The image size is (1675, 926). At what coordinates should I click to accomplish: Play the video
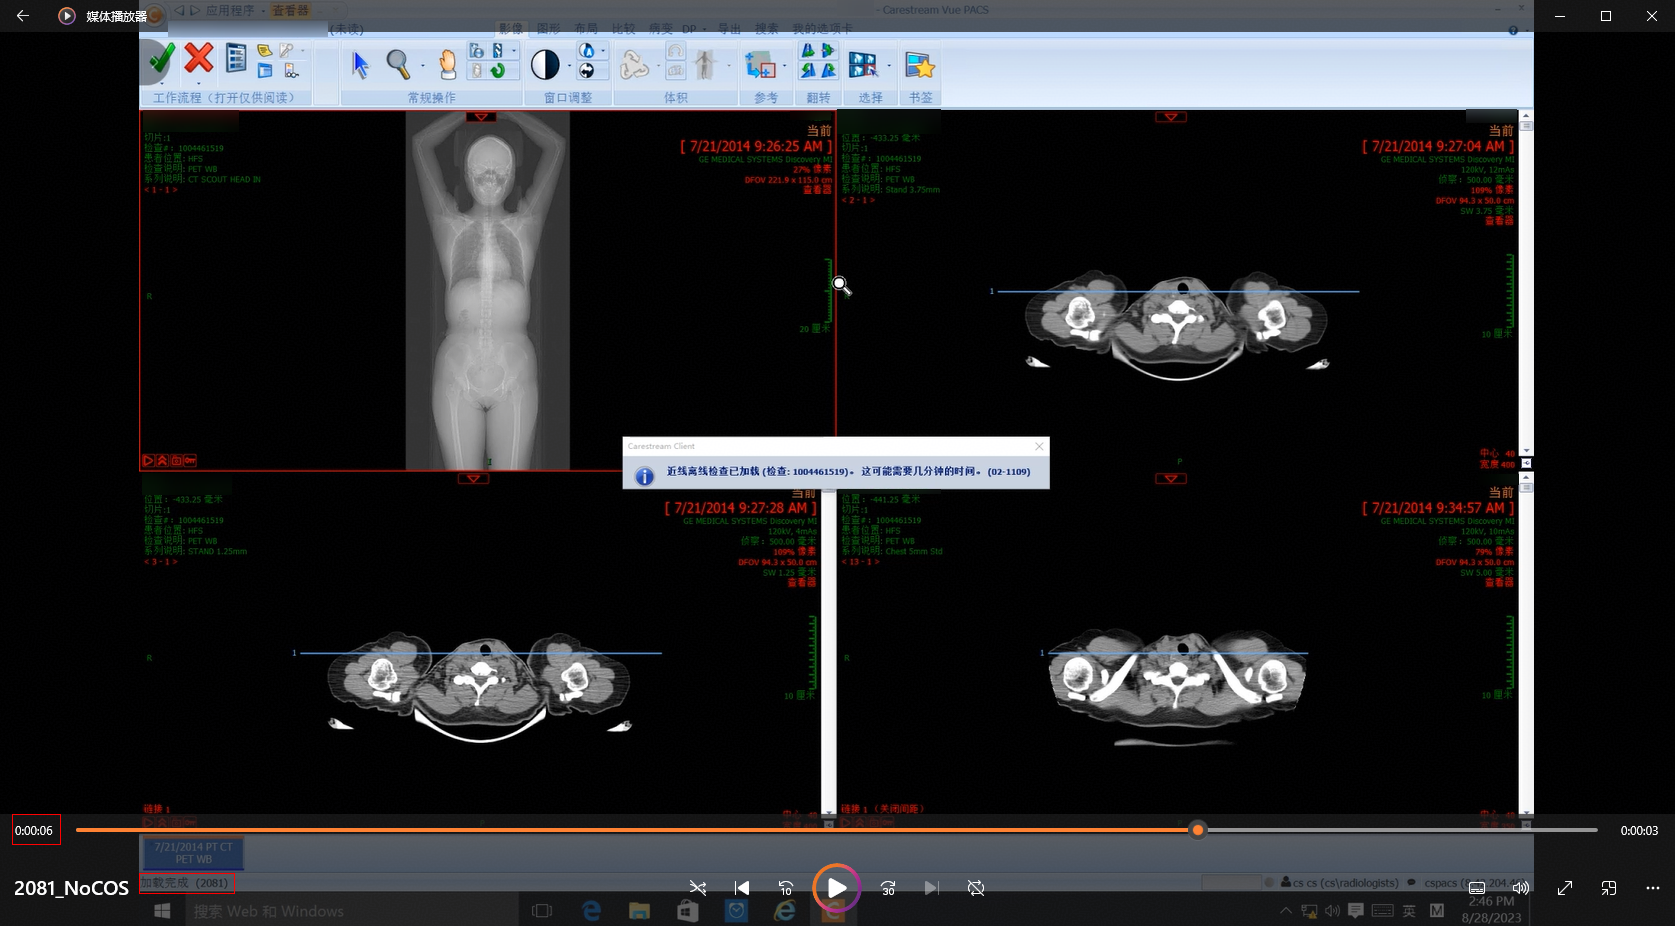(x=837, y=888)
